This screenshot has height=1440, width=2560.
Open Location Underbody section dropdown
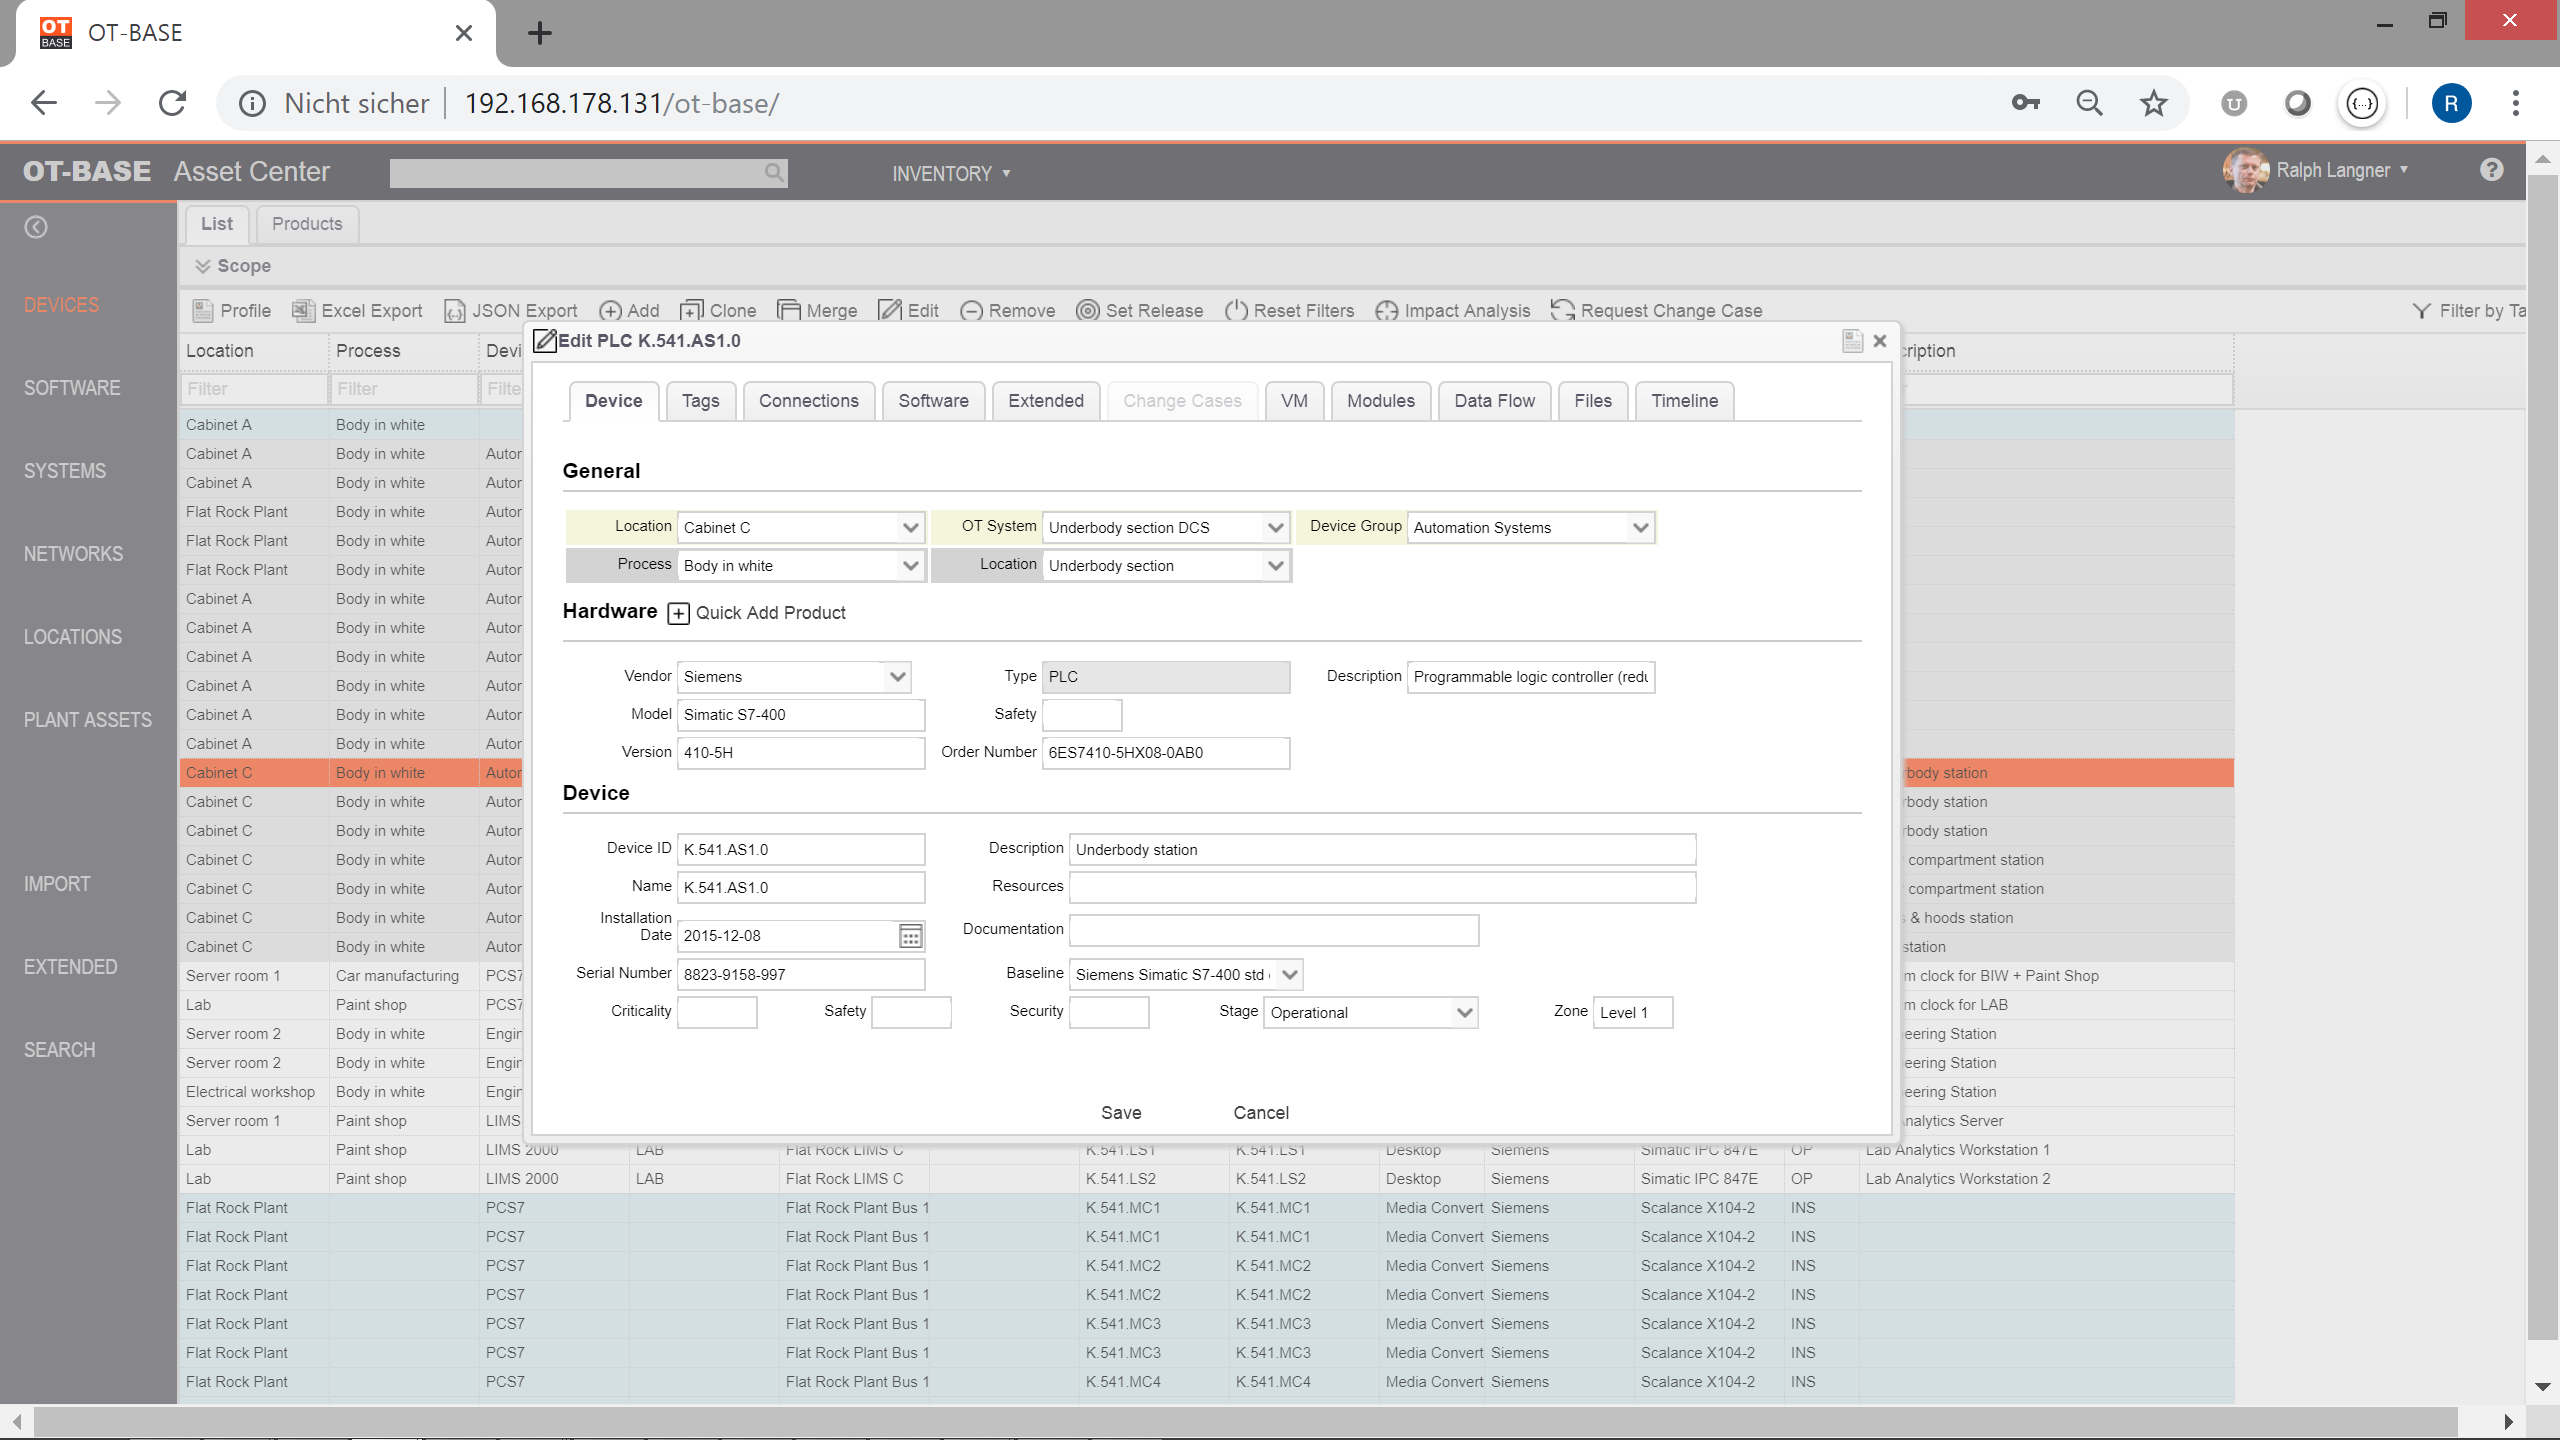(1275, 566)
